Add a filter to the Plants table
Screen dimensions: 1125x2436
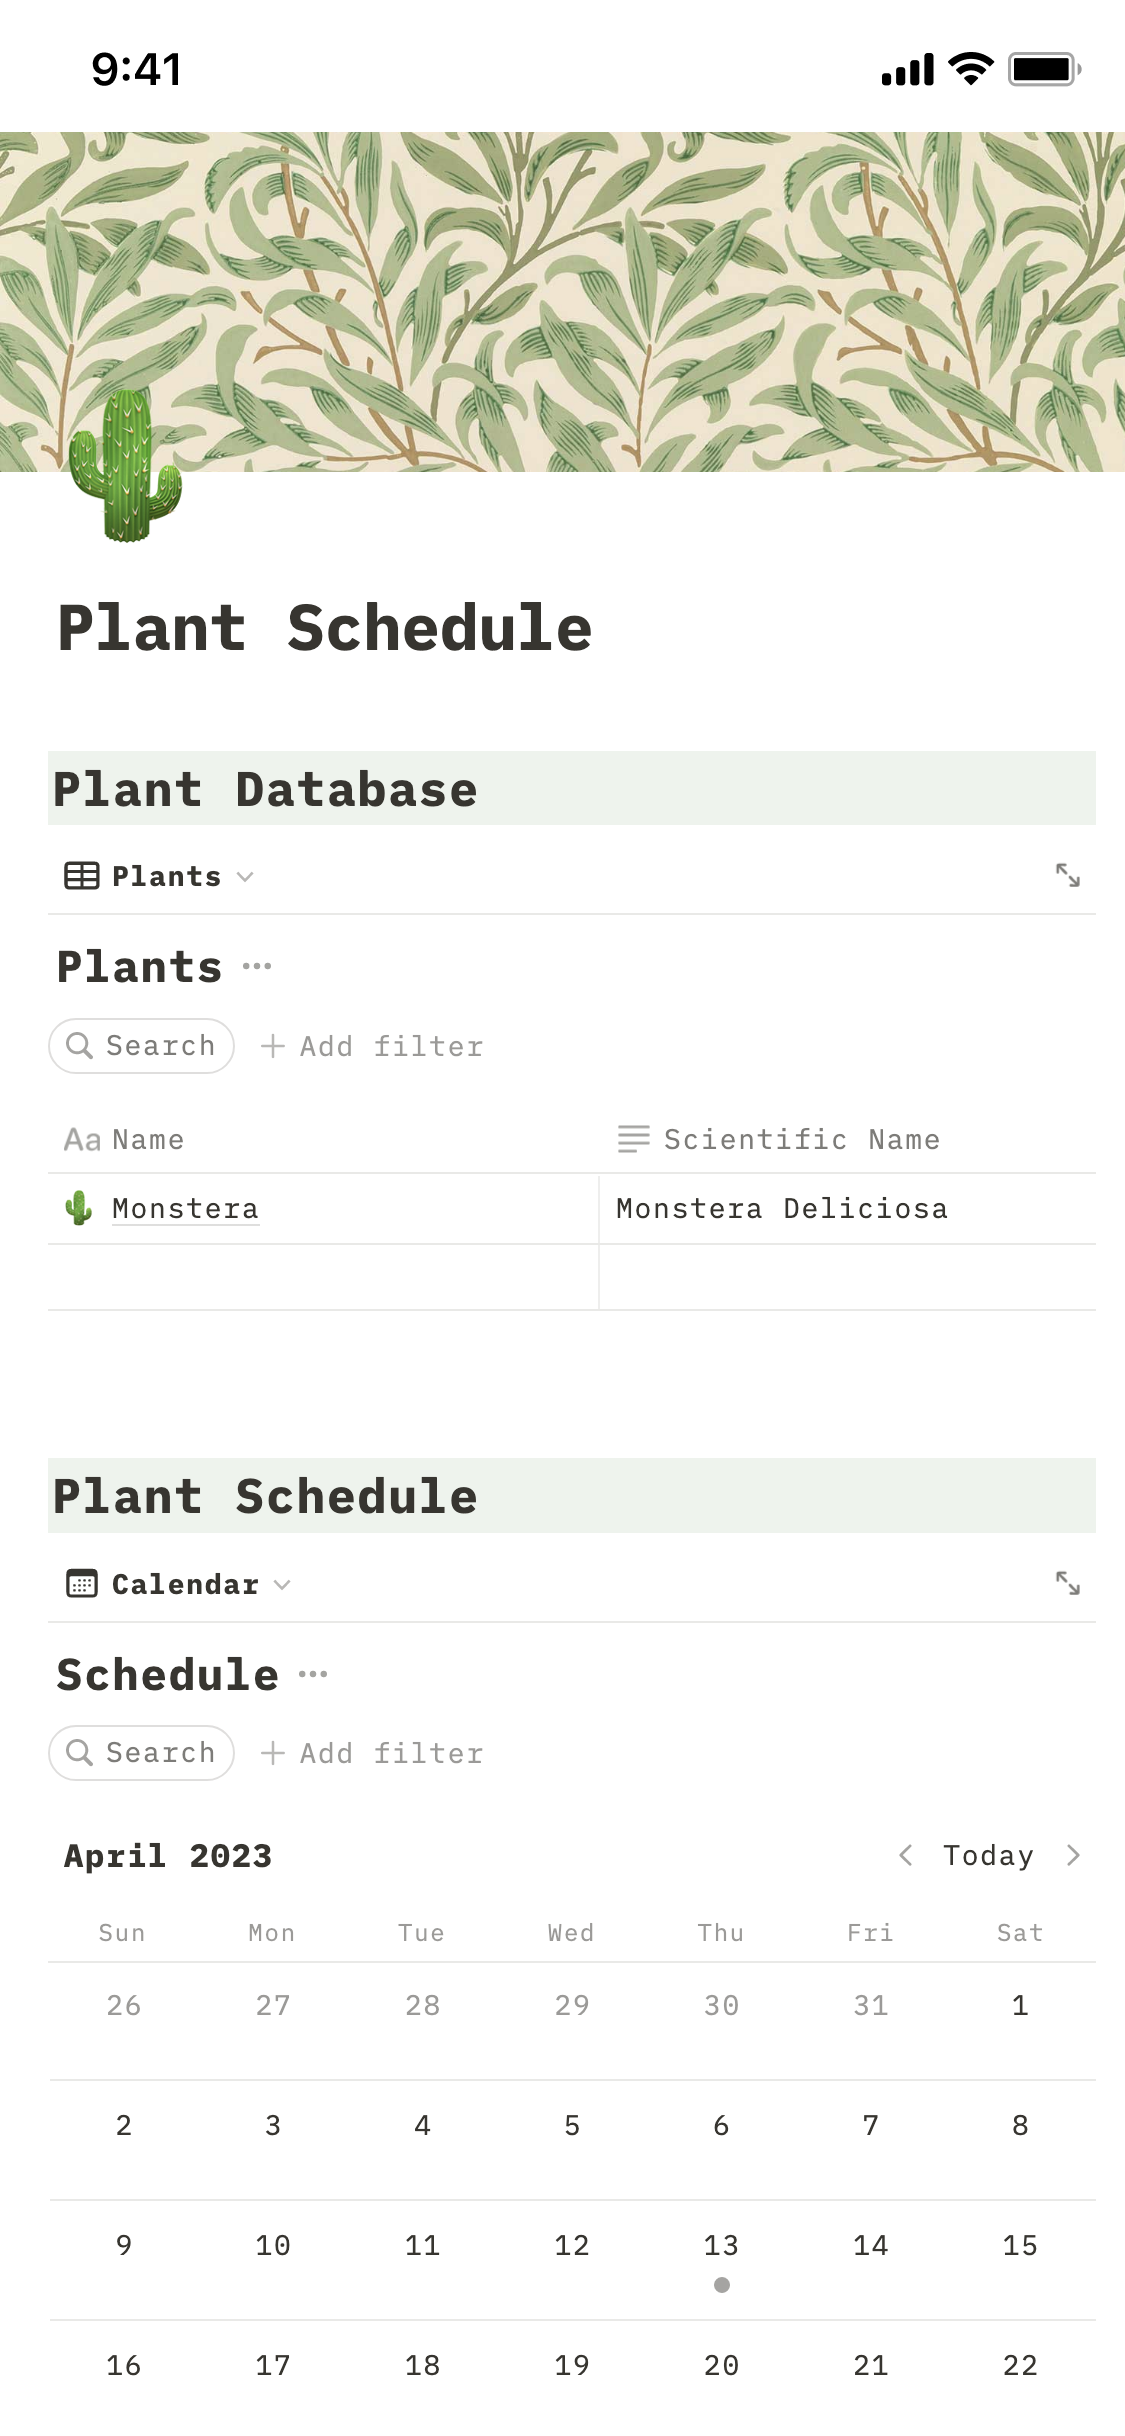click(x=372, y=1045)
